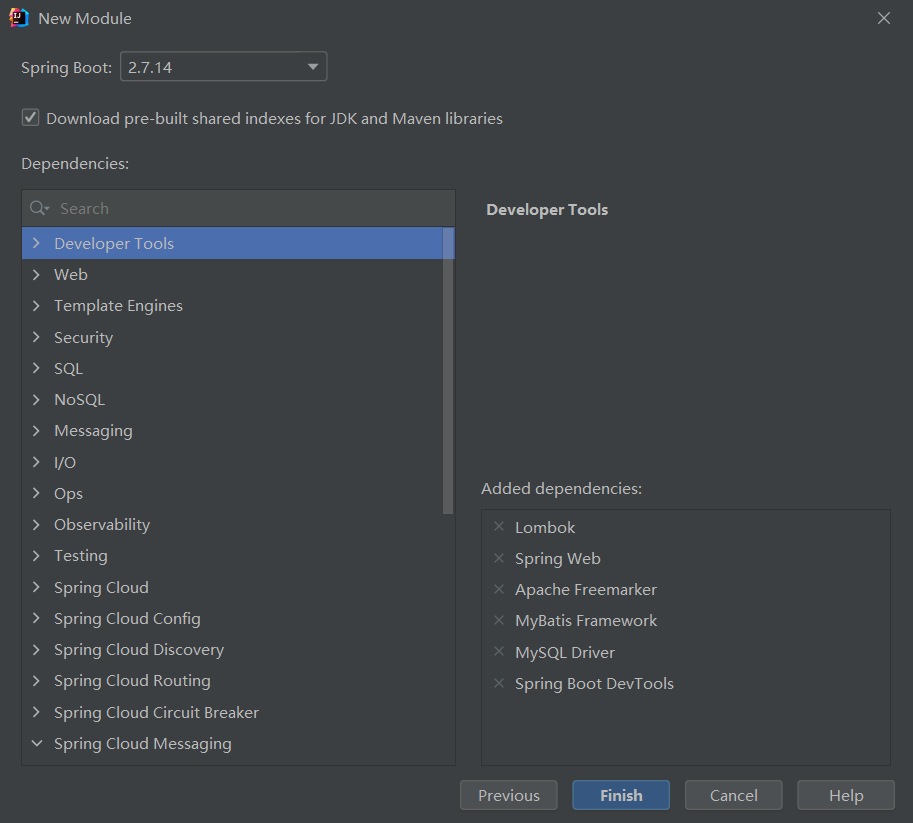Expand the Spring Cloud Discovery category

pos(36,649)
